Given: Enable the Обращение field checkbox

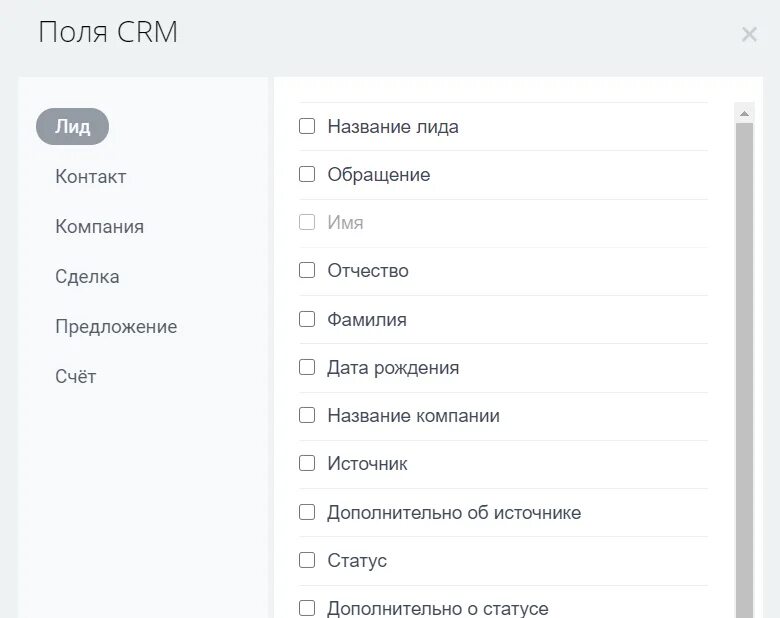Looking at the screenshot, I should [307, 174].
